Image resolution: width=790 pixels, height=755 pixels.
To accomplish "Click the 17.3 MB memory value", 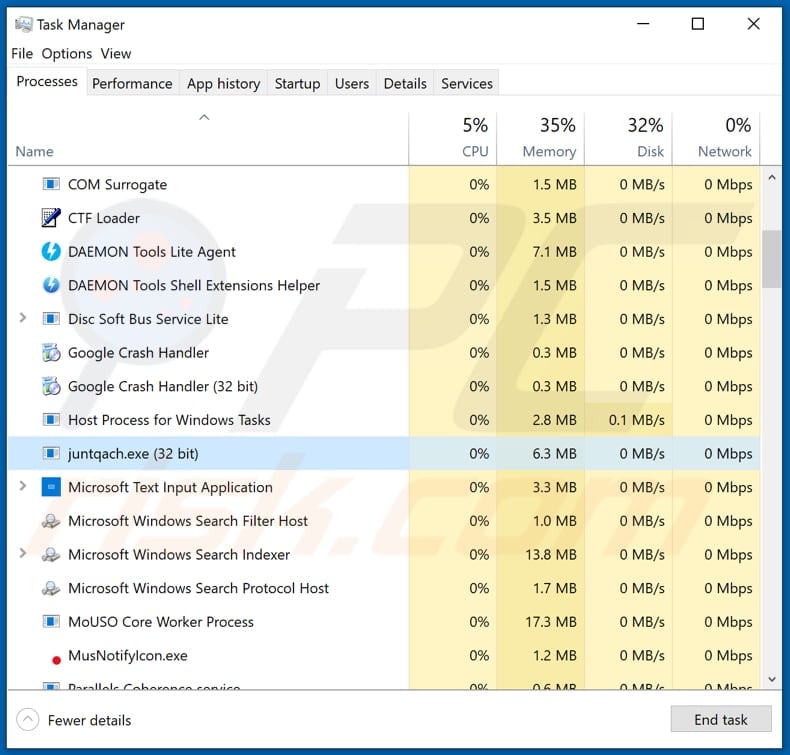I will click(x=551, y=622).
